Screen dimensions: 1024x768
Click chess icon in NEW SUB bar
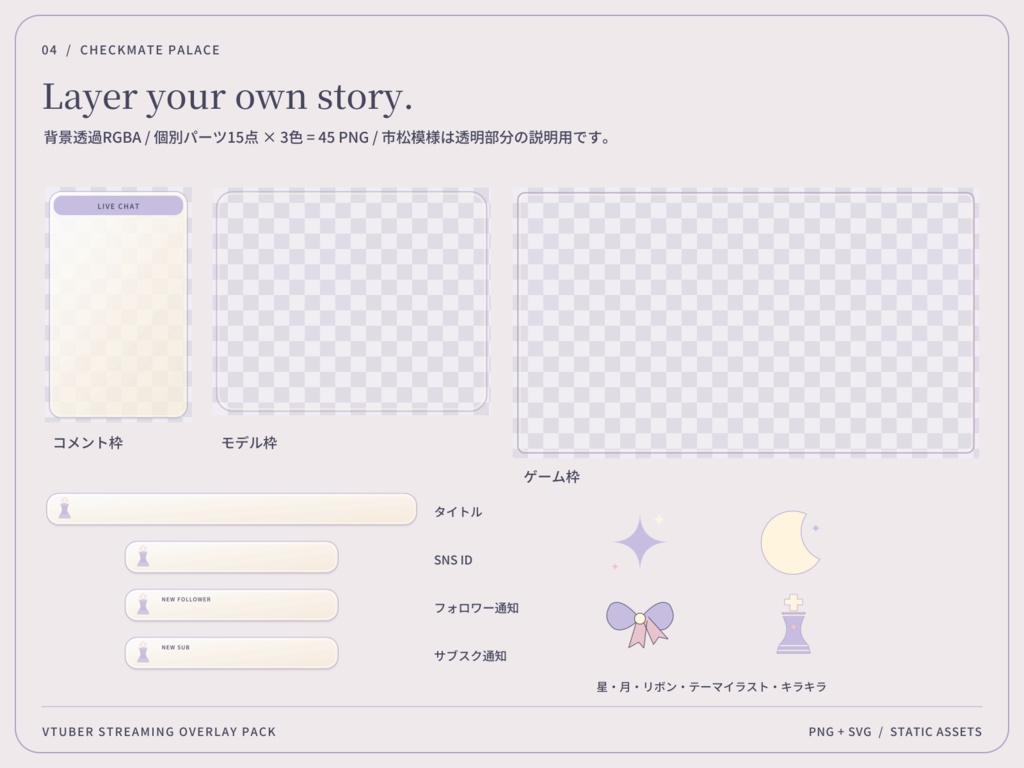click(x=143, y=652)
